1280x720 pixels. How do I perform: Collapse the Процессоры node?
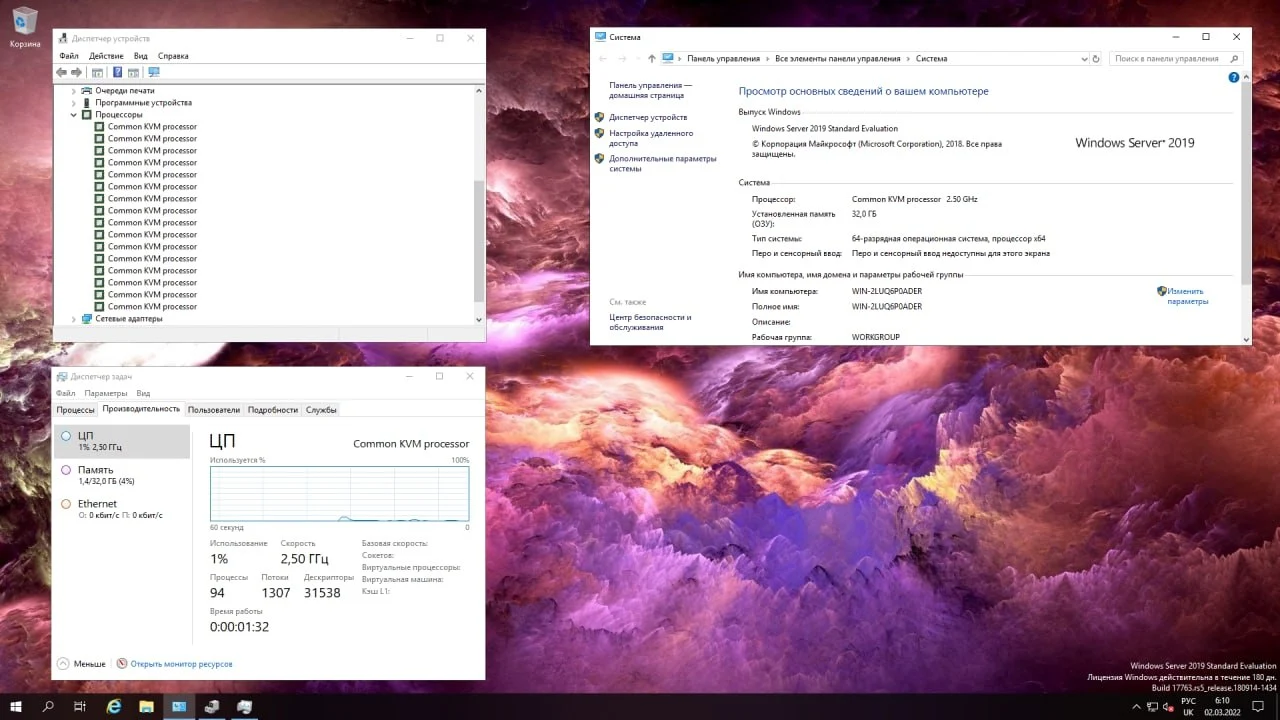pyautogui.click(x=74, y=114)
